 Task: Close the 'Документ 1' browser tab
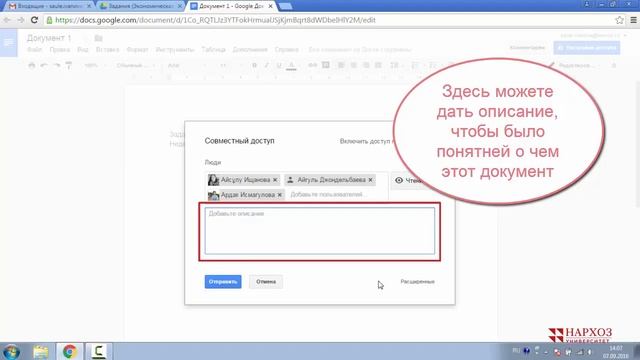(x=270, y=6)
